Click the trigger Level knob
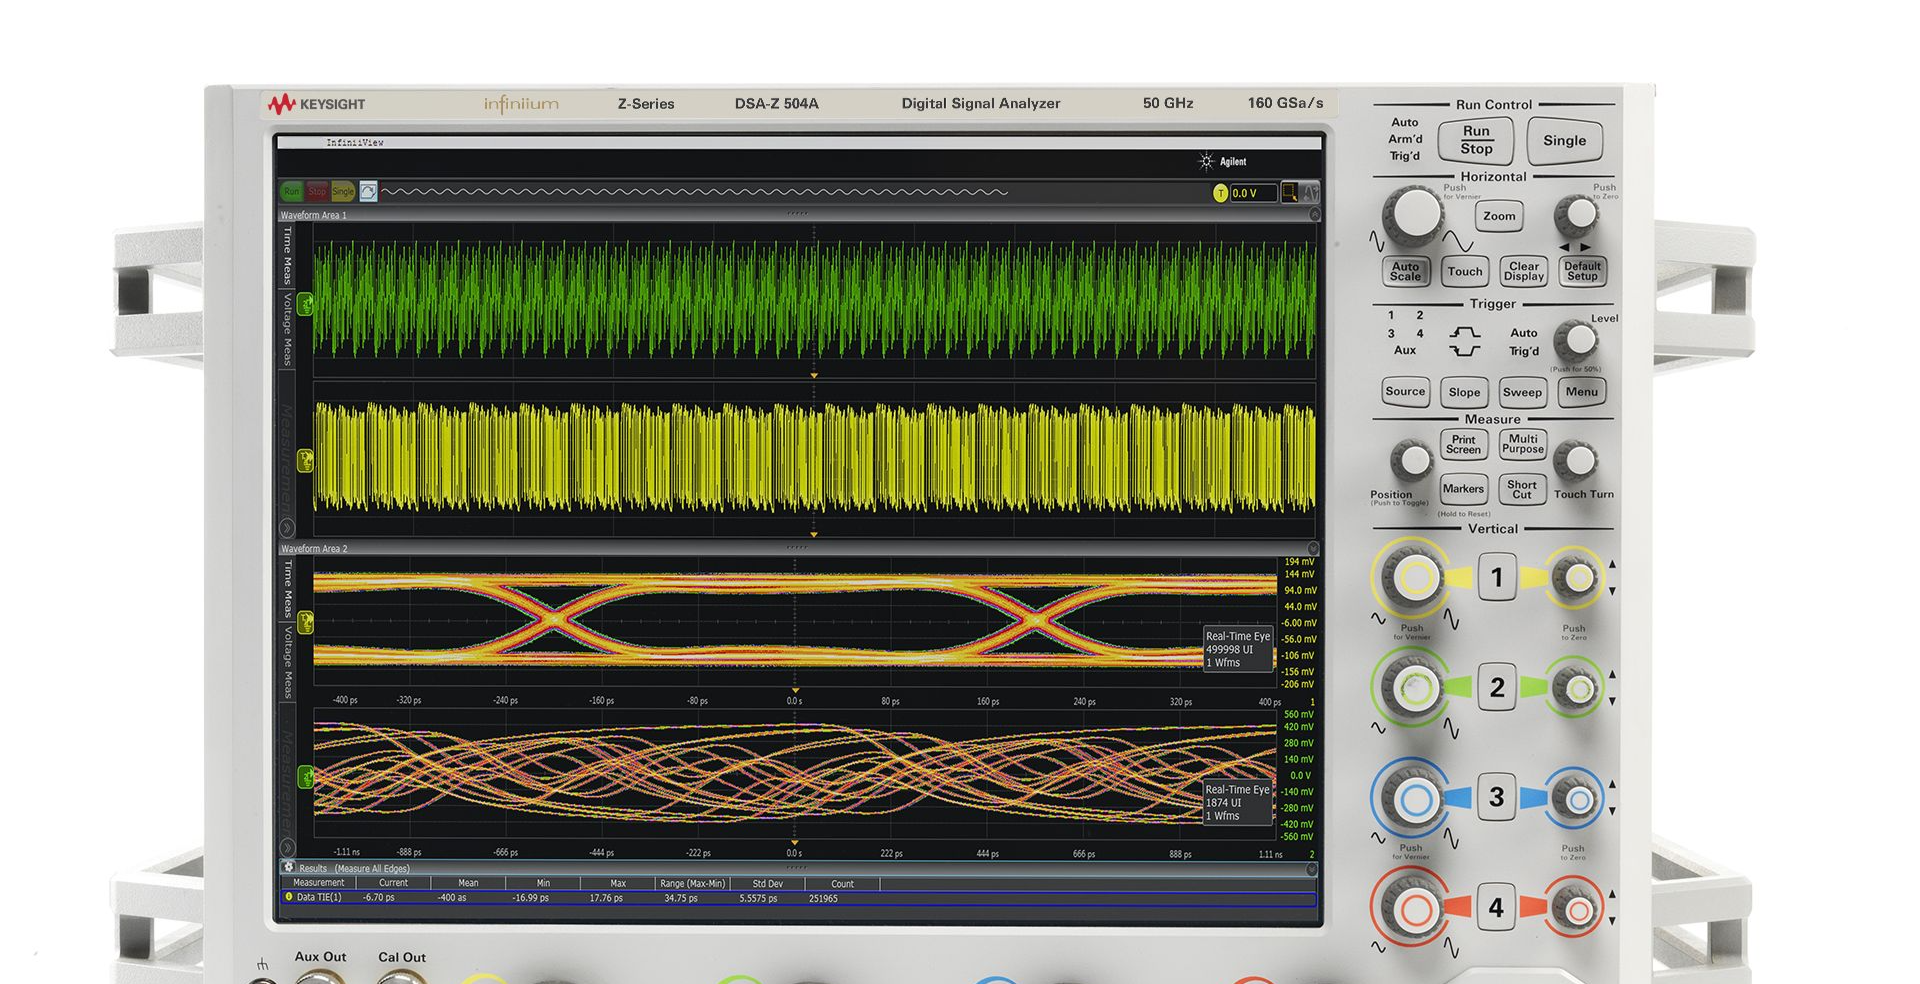The height and width of the screenshot is (984, 1920). point(1578,341)
